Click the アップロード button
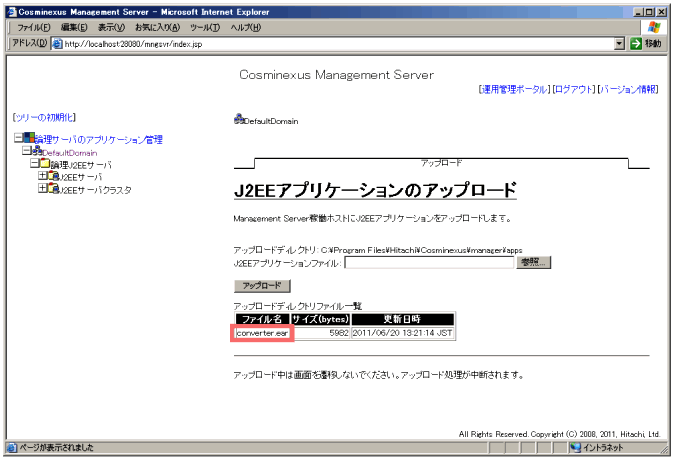 [x=262, y=286]
